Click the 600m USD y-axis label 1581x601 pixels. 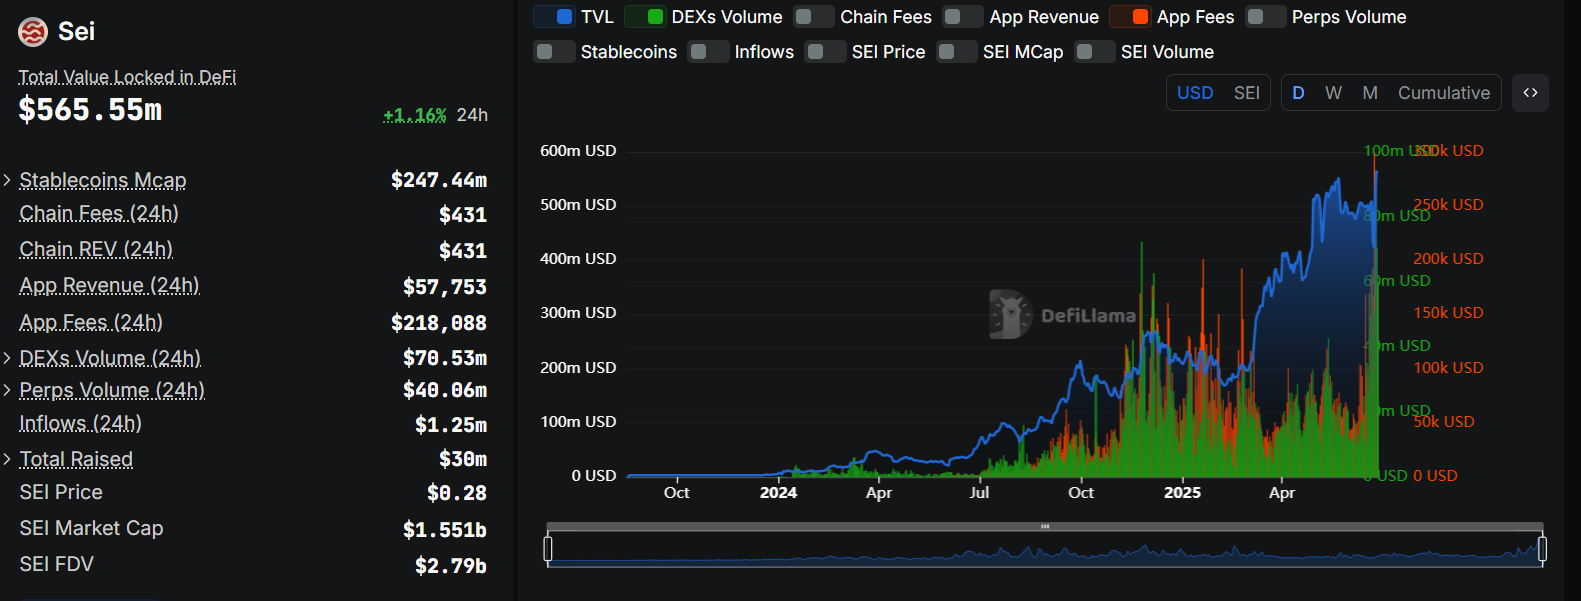pos(578,151)
